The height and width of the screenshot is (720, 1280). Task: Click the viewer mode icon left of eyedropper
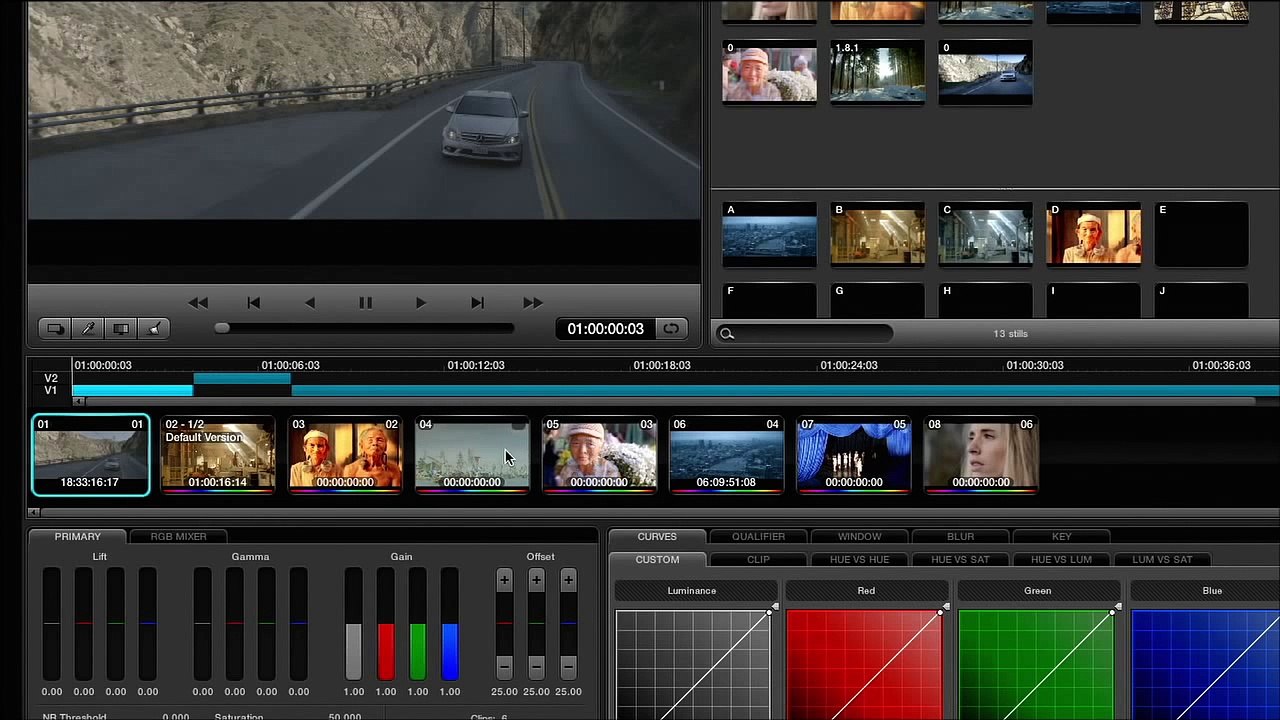(55, 329)
